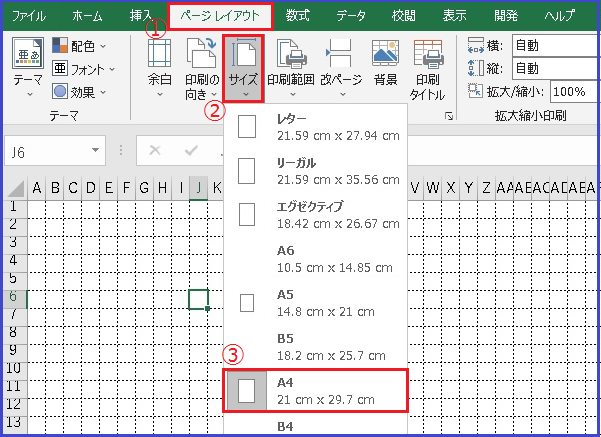Viewport: 601px width, 437px height.
Task: Switch to the 開発 tab
Action: click(506, 16)
